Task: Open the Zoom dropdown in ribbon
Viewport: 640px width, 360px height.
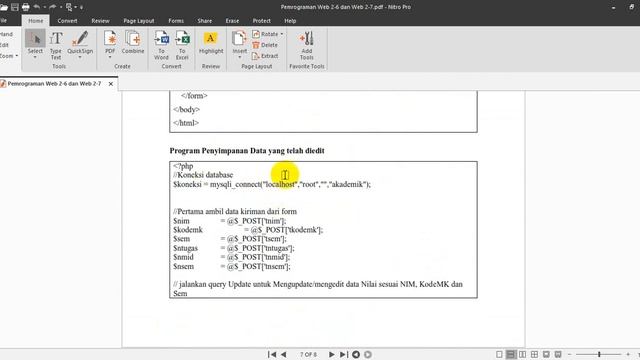Action: point(9,56)
